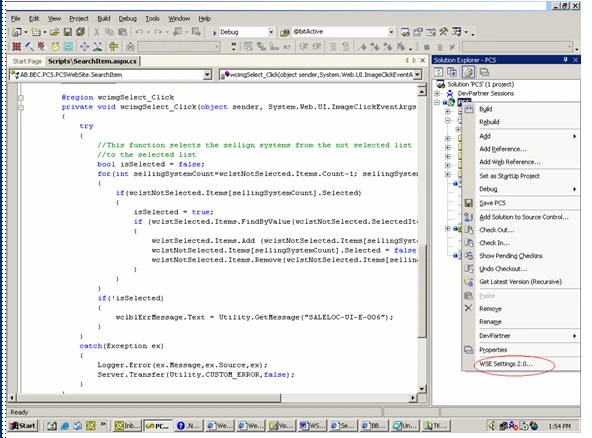Switch to the Start Page tab
The height and width of the screenshot is (438, 592).
click(x=27, y=61)
